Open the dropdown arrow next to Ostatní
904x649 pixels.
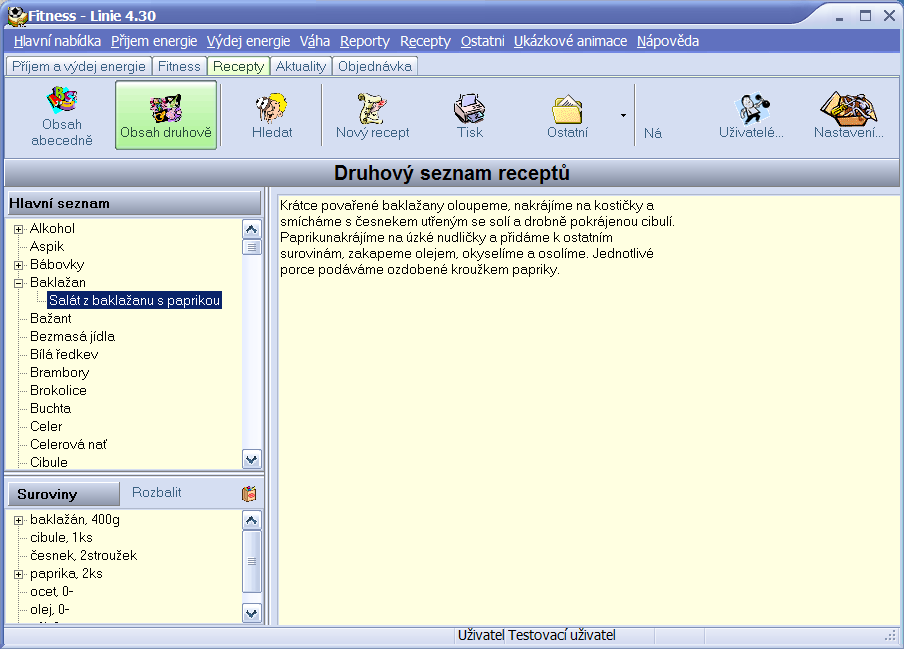623,115
